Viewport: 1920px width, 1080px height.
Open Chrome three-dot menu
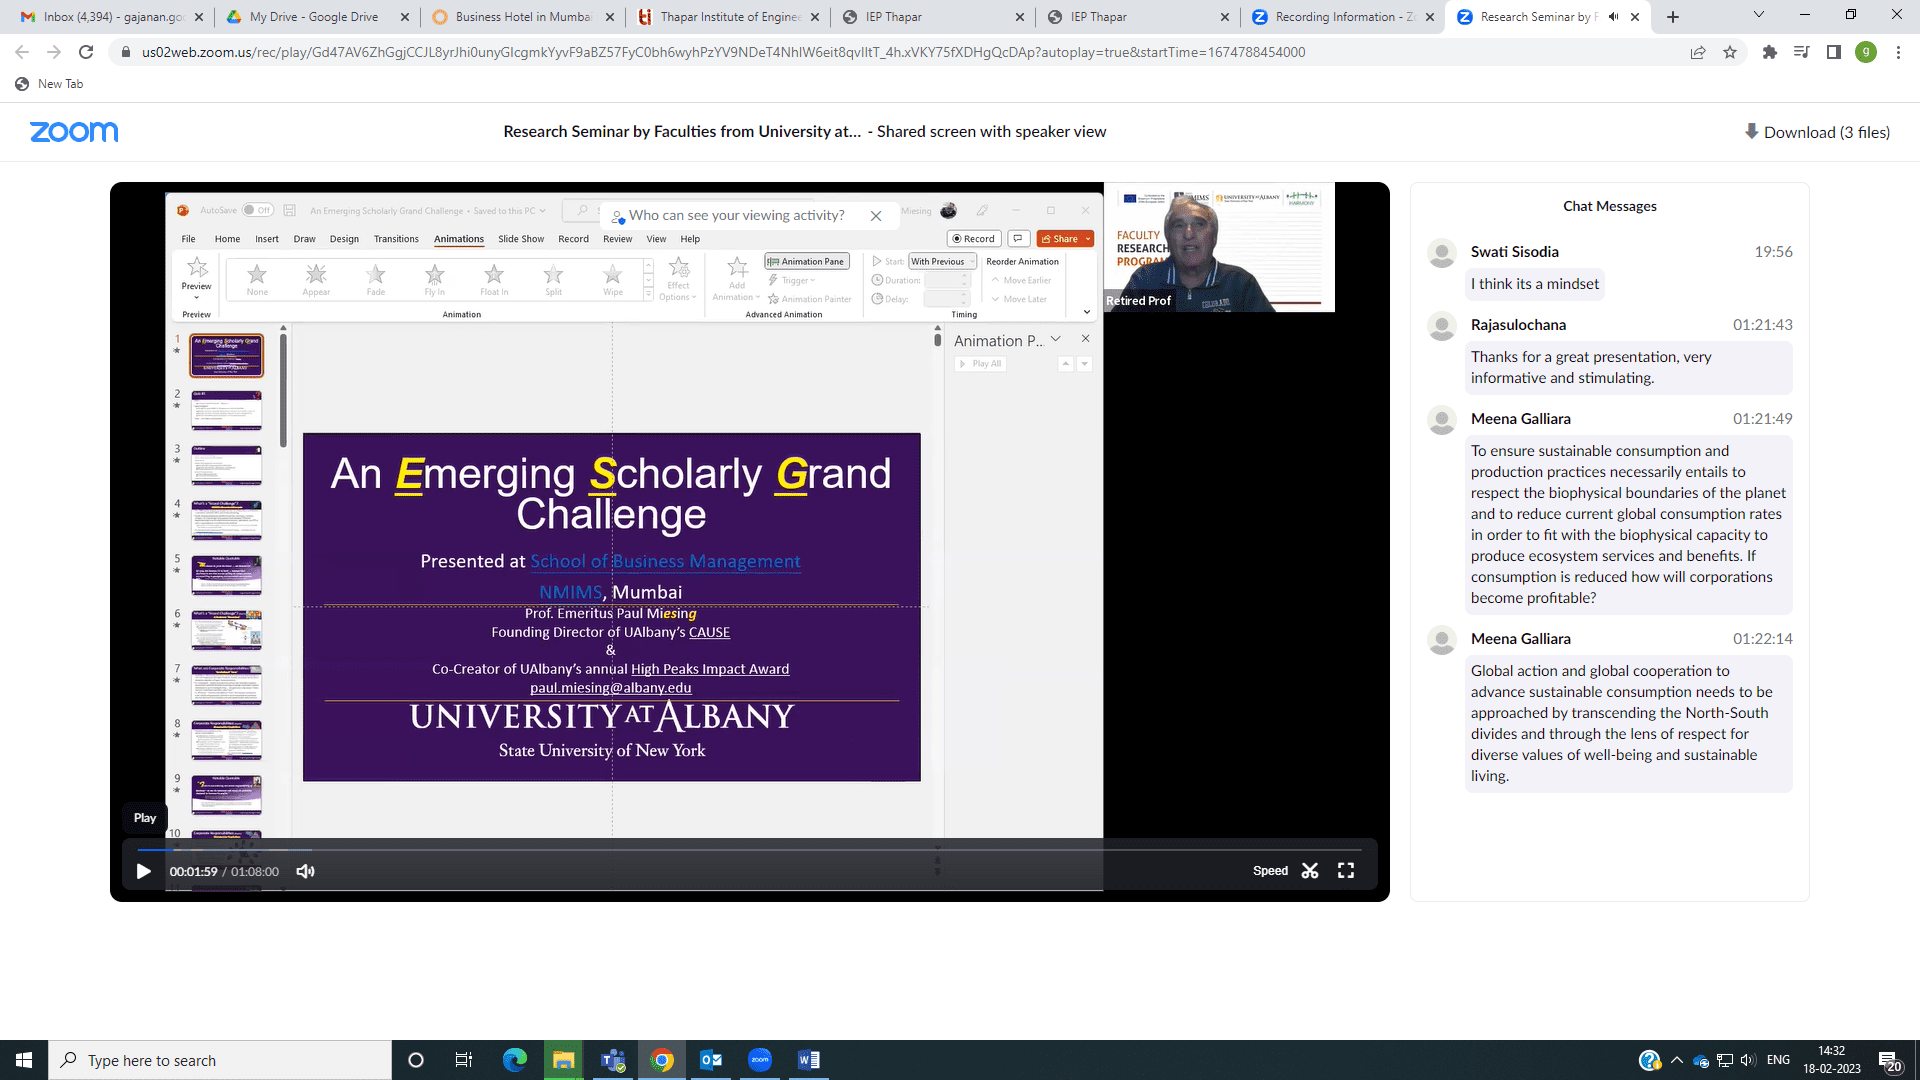(1898, 52)
